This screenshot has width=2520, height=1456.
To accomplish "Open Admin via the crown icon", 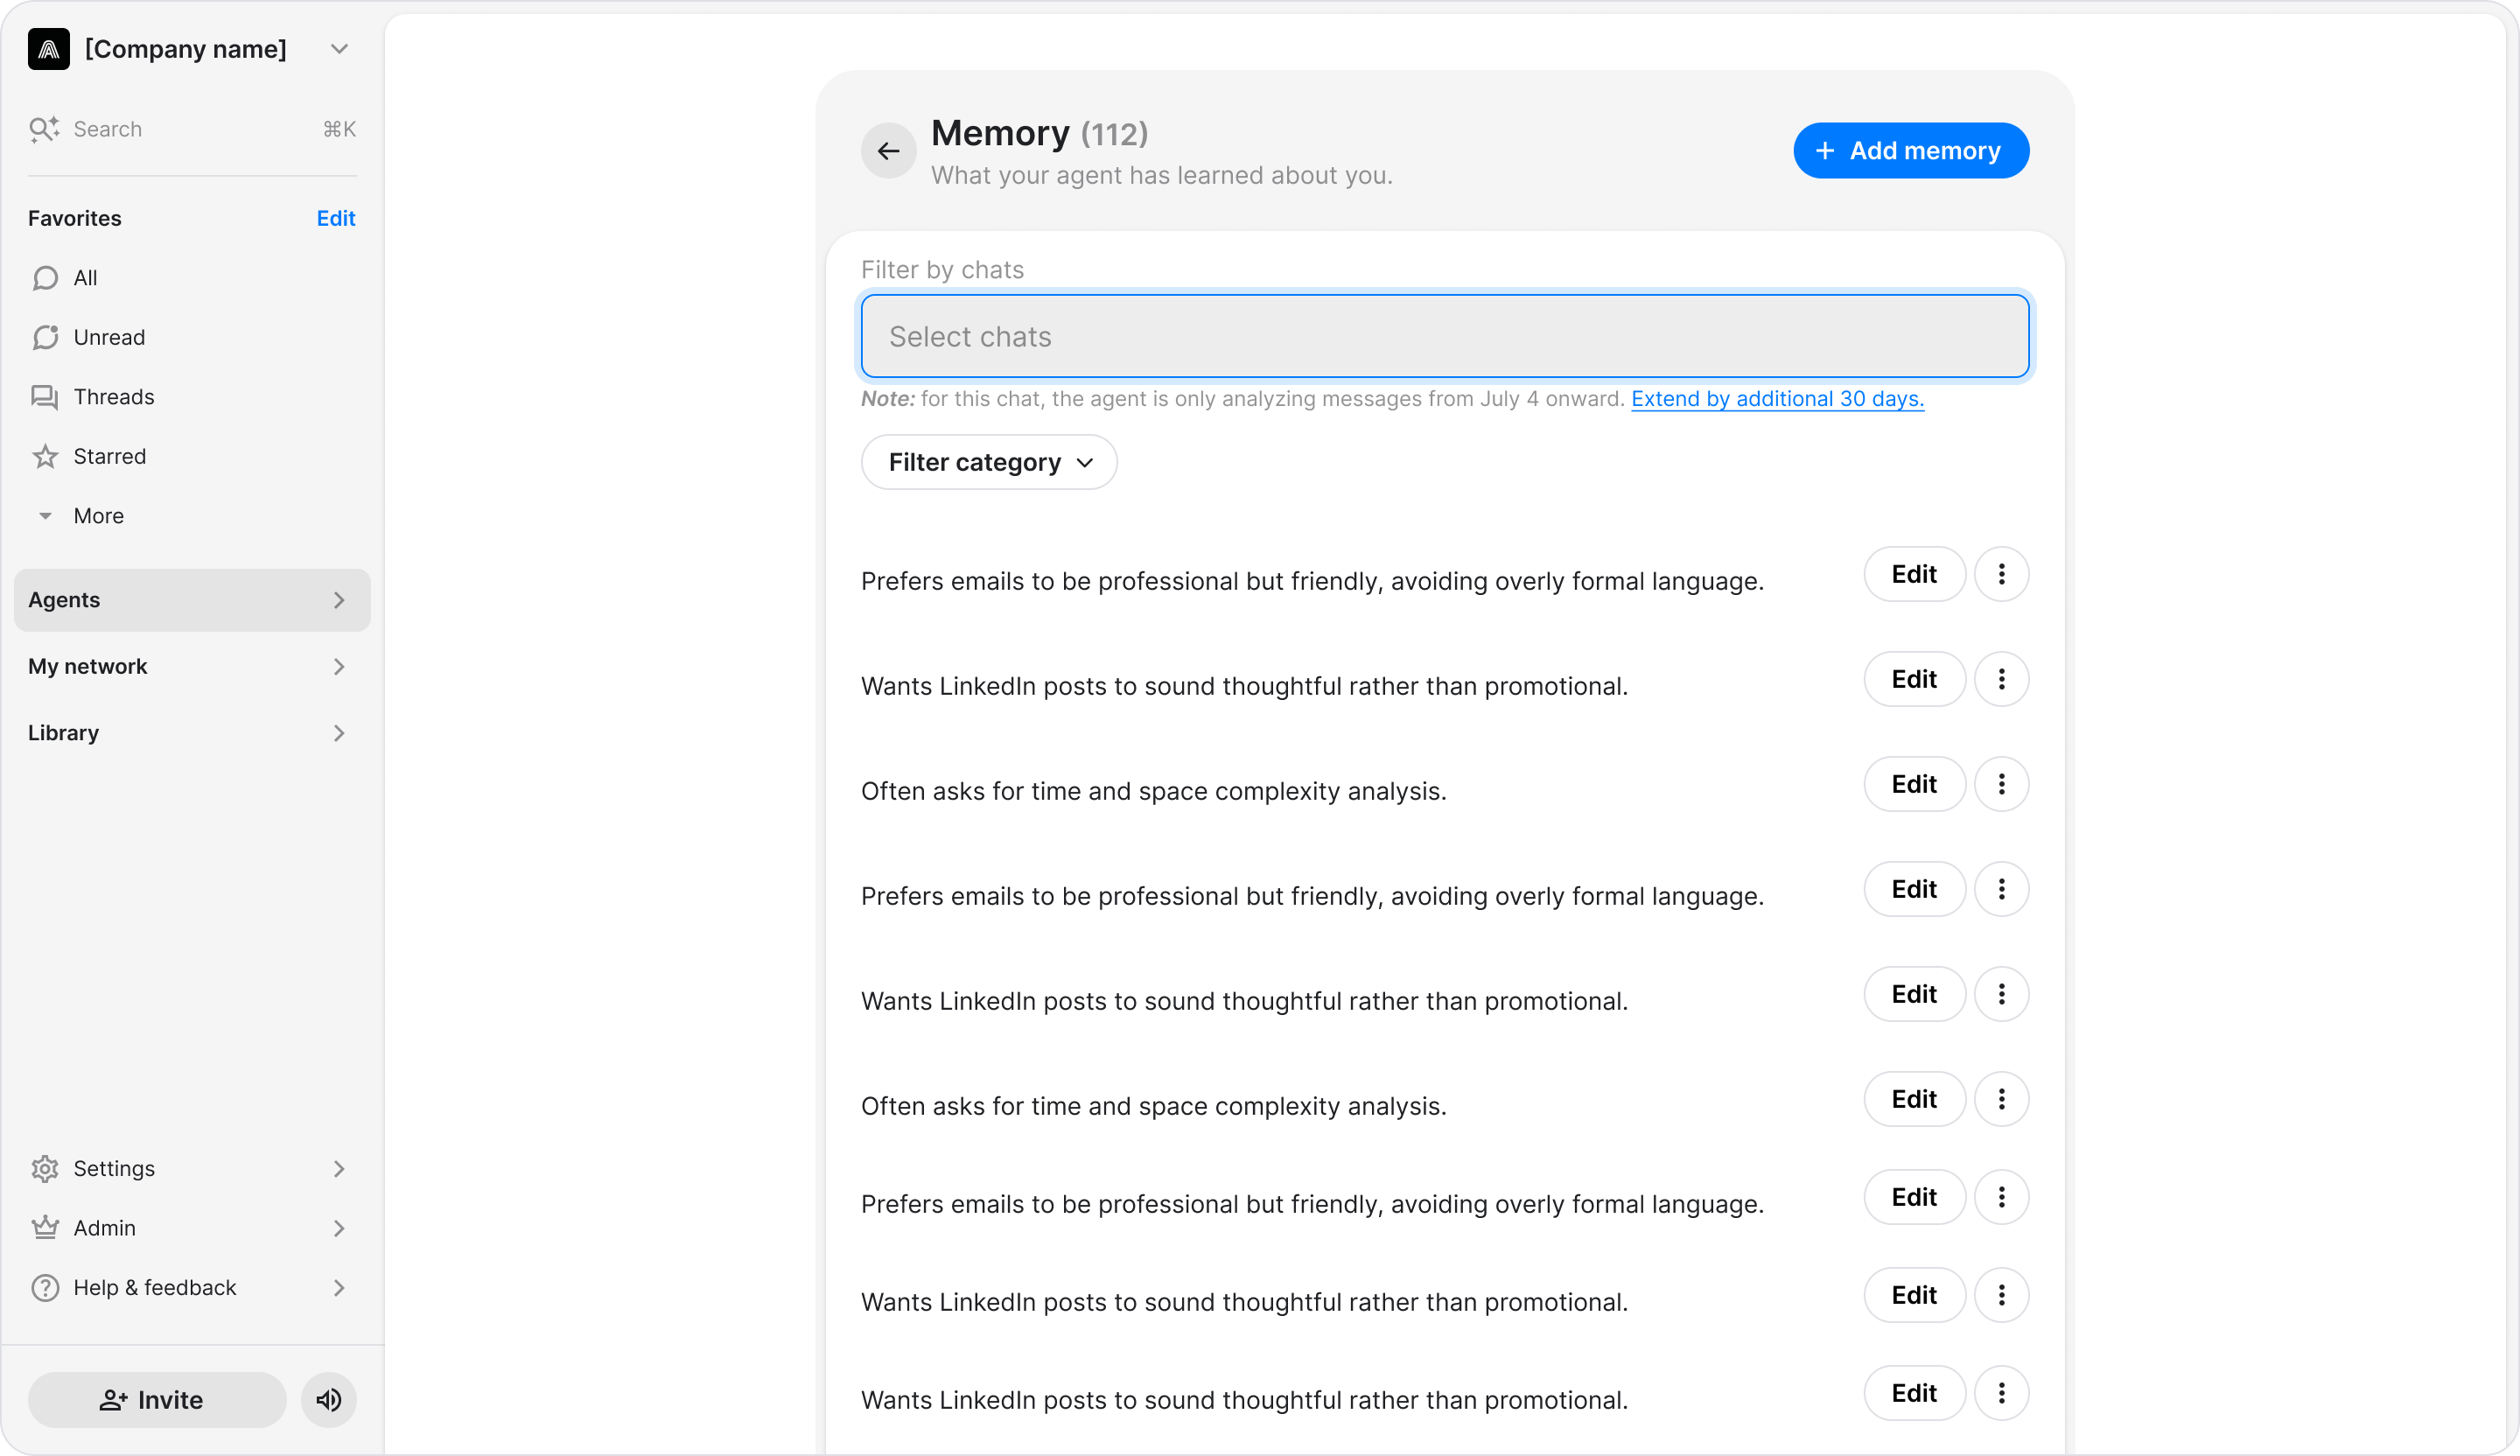I will 45,1228.
